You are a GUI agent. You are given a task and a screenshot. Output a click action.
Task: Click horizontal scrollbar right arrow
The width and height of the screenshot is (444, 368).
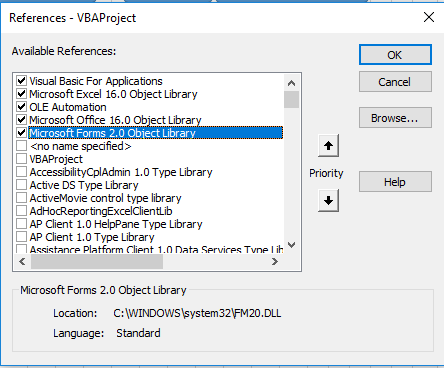275,262
